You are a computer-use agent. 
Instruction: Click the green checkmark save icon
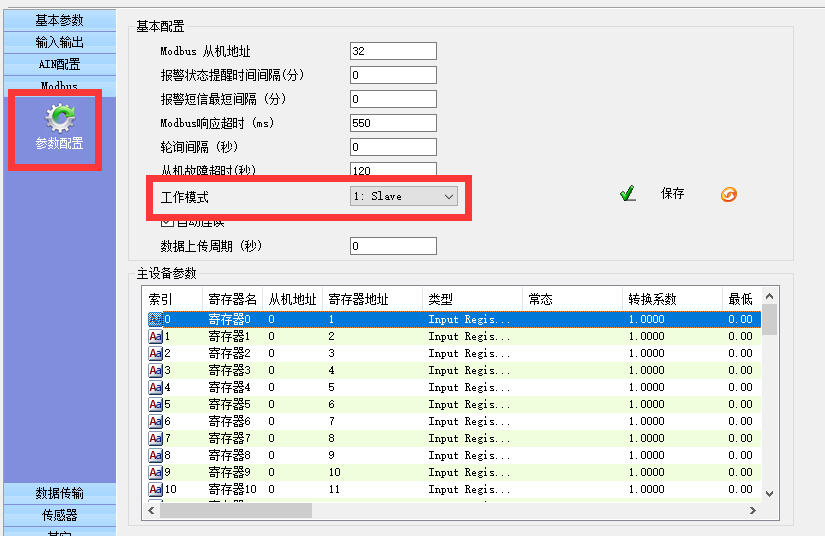627,194
